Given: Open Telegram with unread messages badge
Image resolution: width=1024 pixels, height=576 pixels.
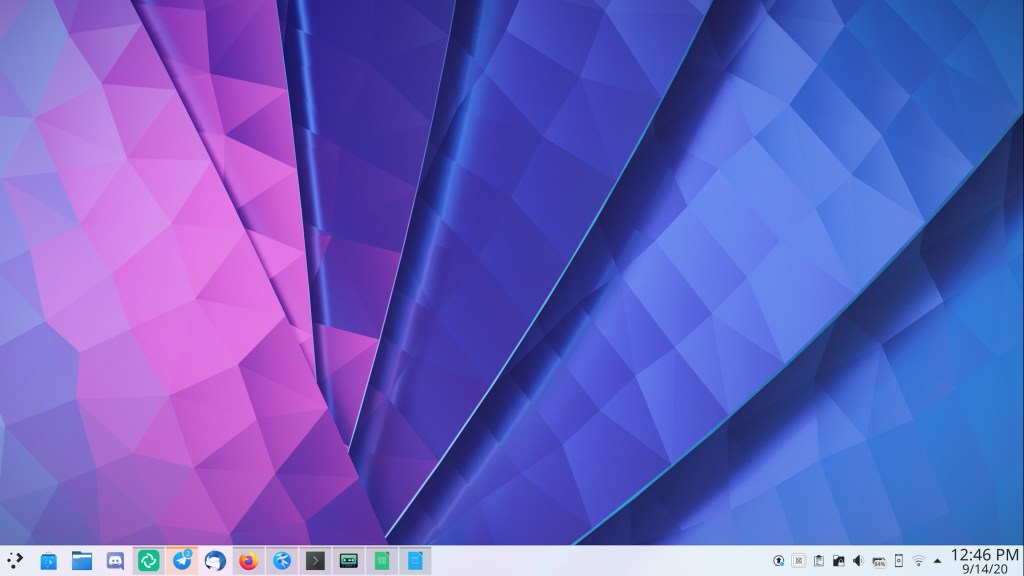Looking at the screenshot, I should point(182,561).
